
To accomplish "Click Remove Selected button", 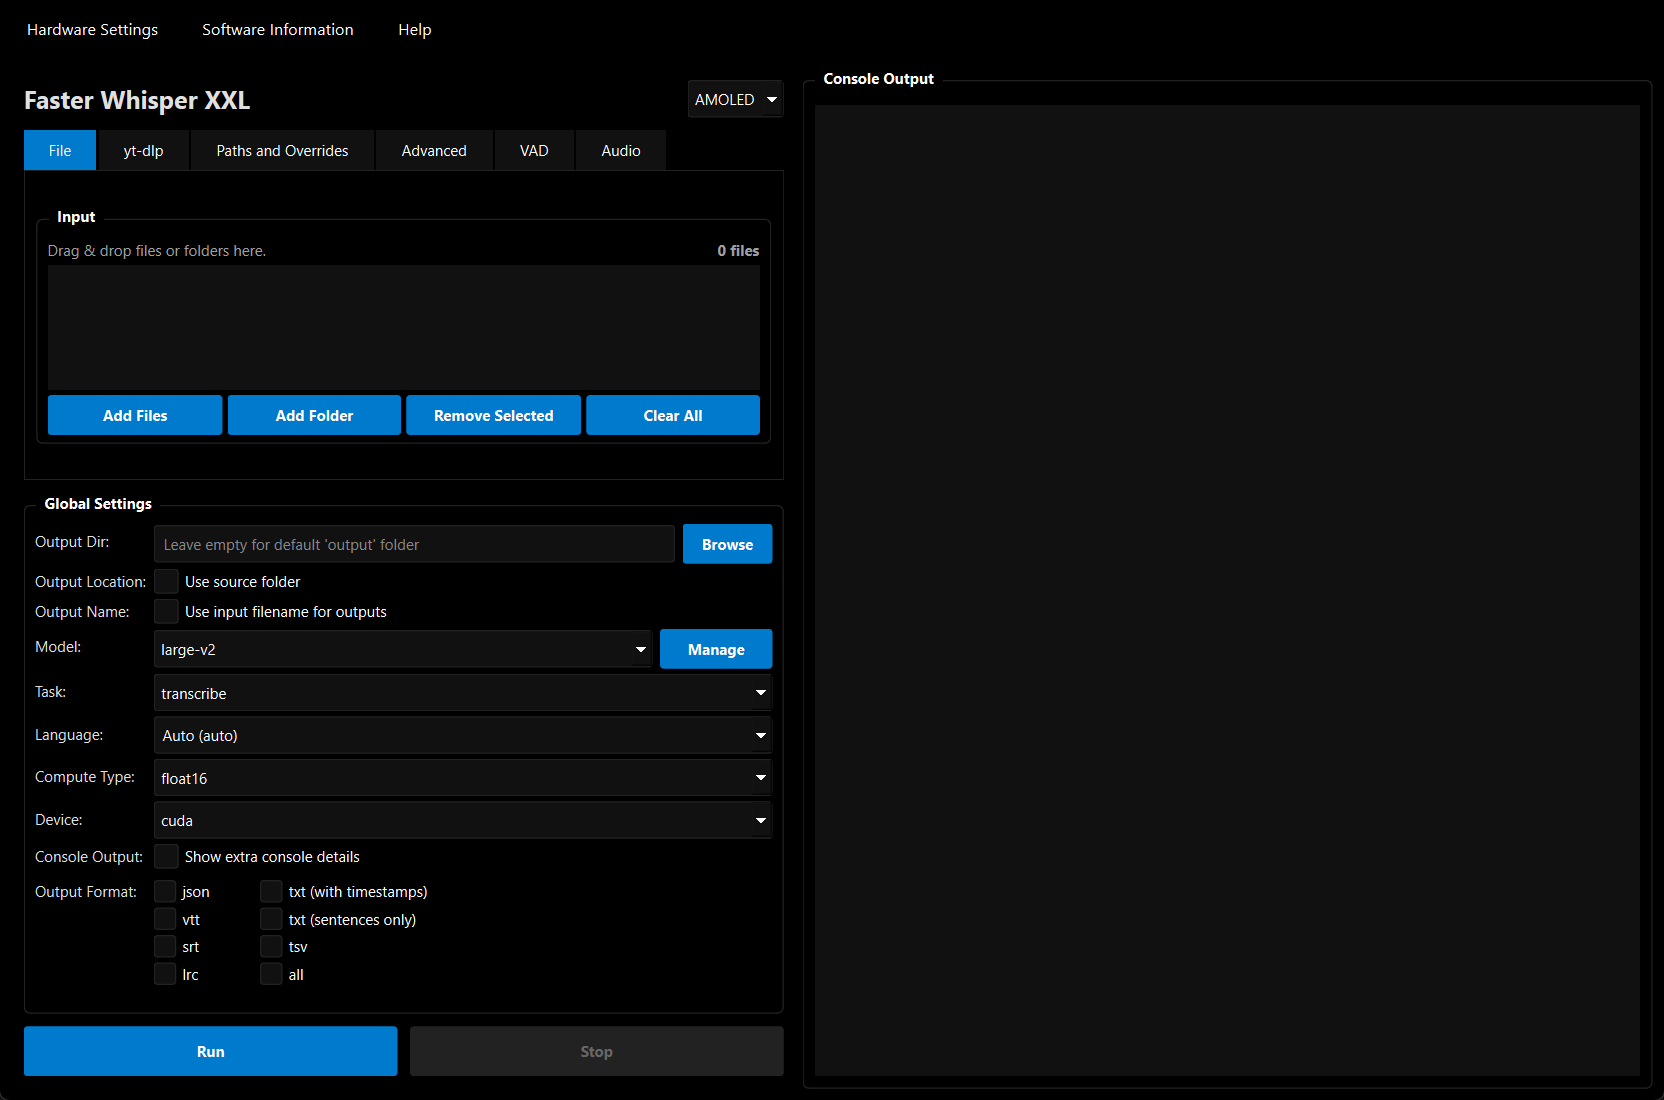I will (x=493, y=416).
